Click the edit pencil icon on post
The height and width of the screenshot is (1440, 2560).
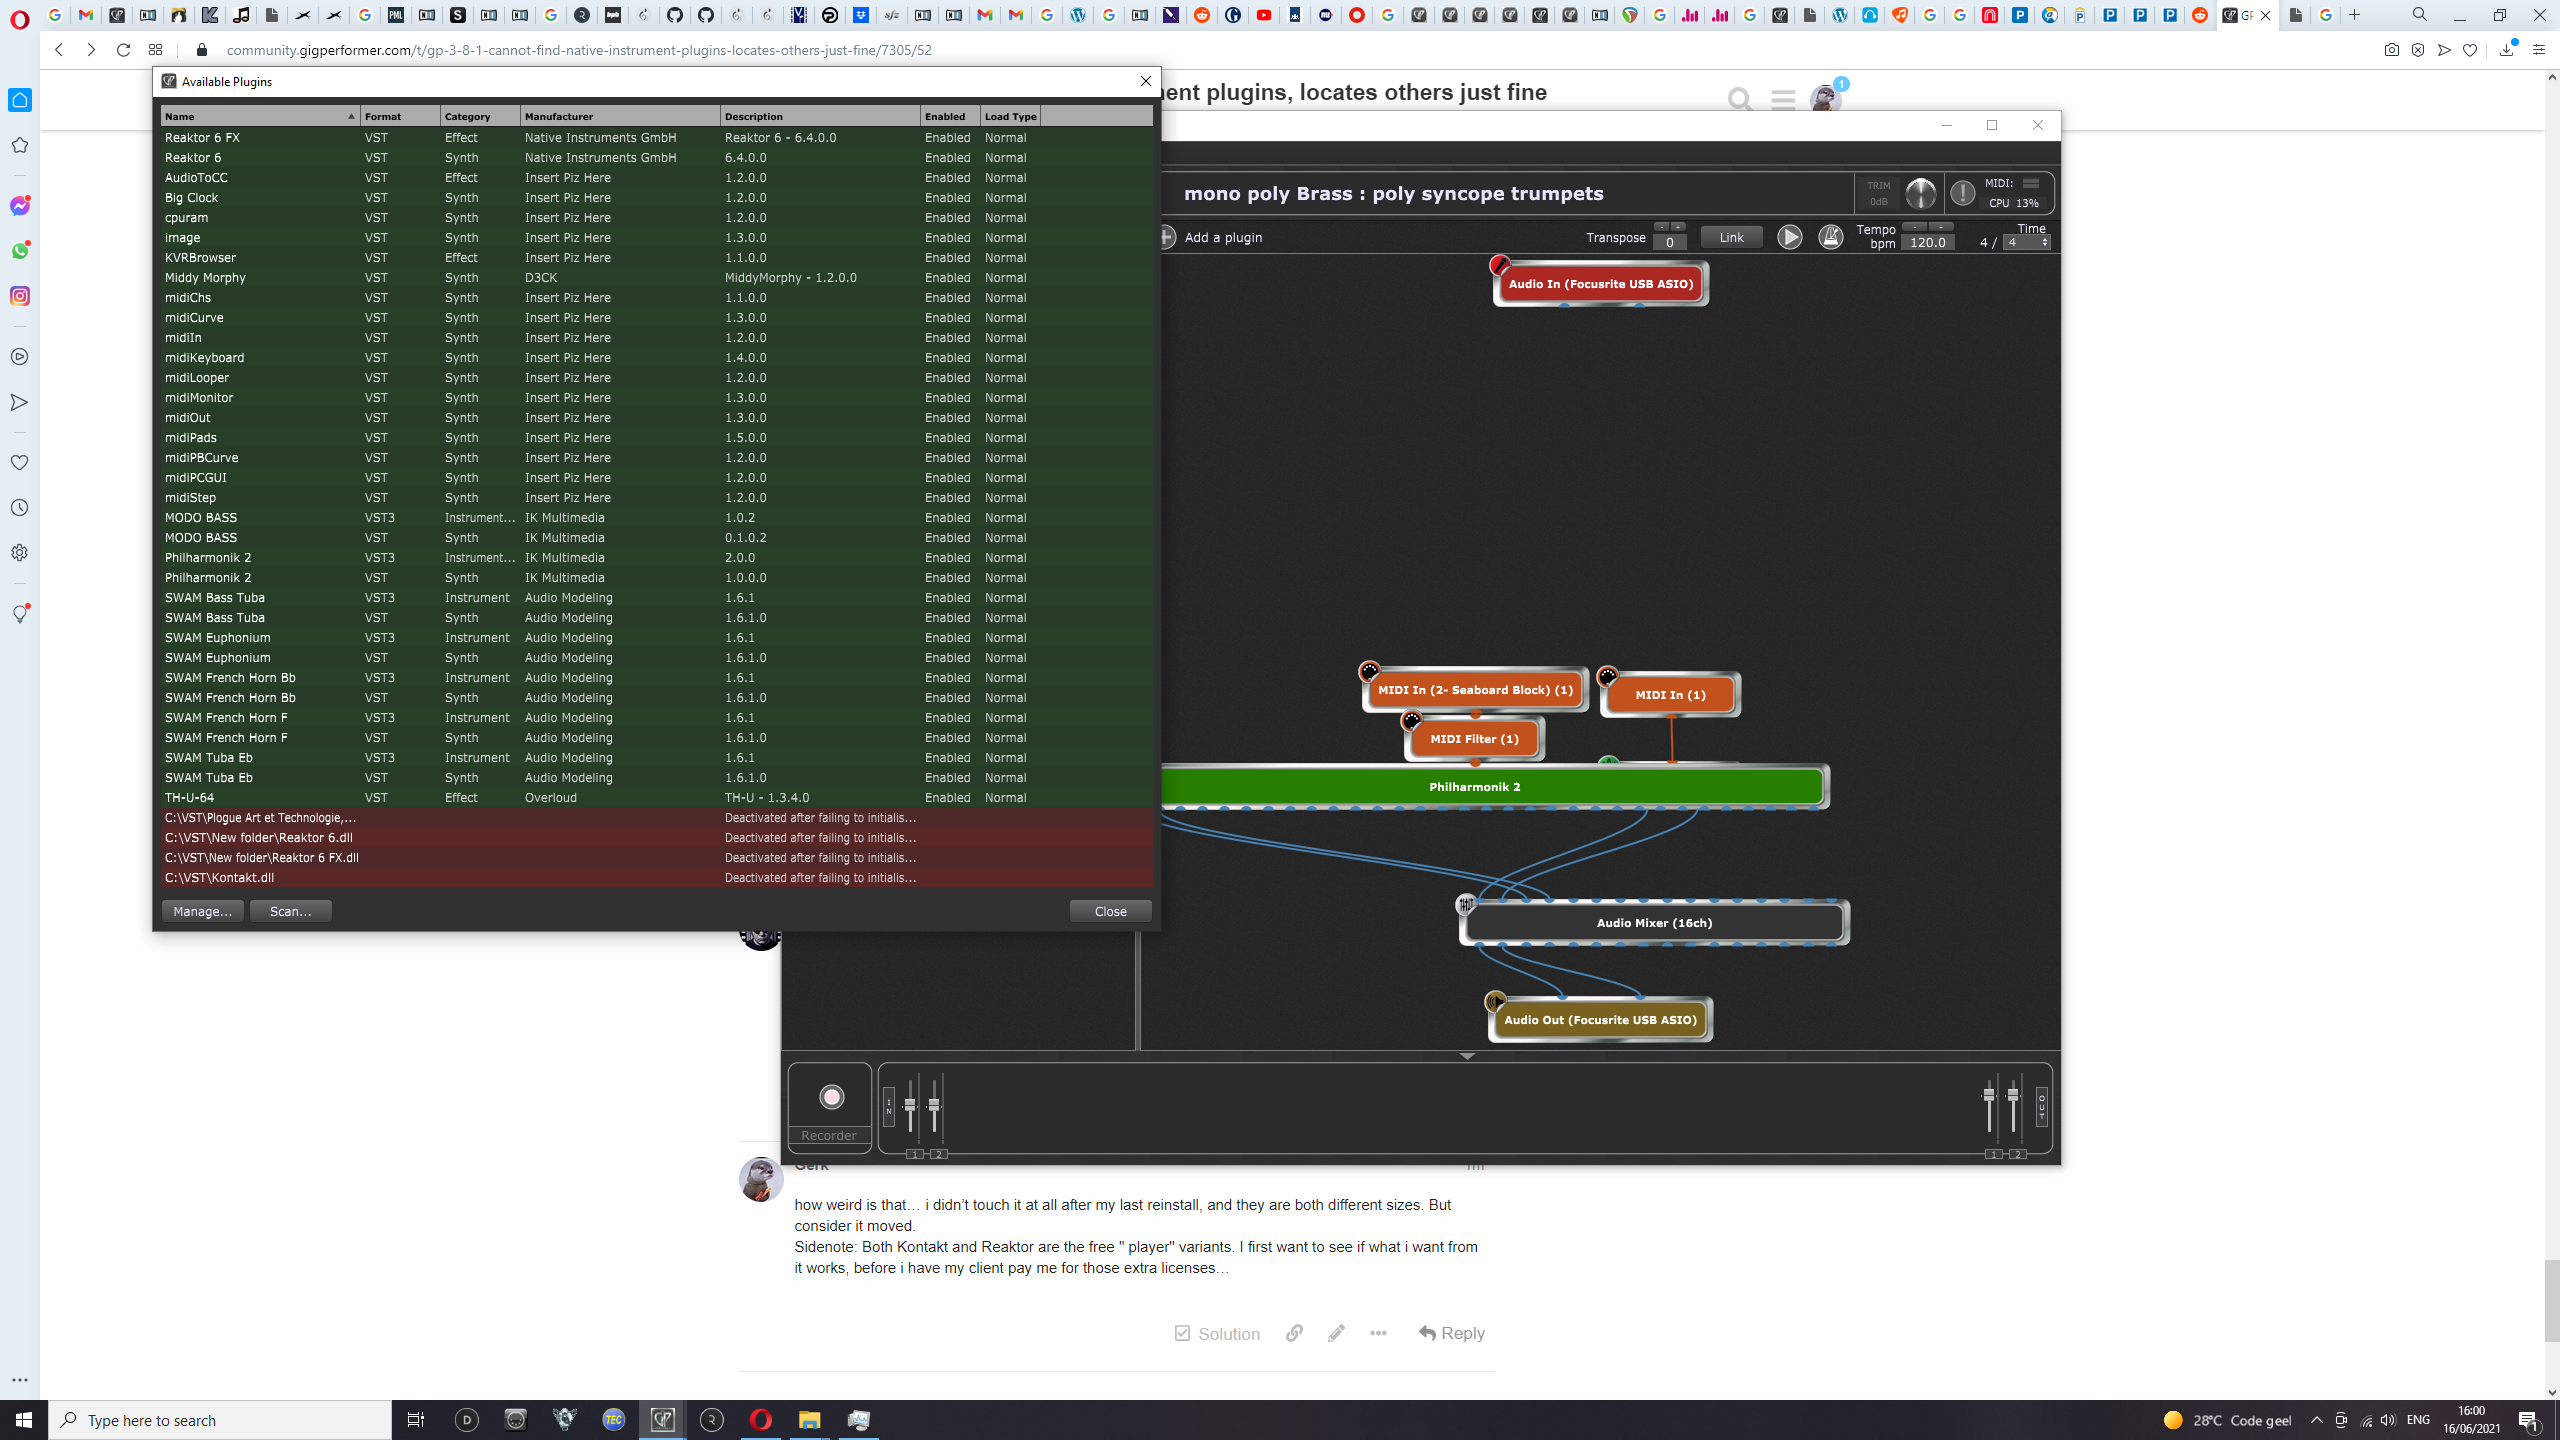click(x=1336, y=1333)
